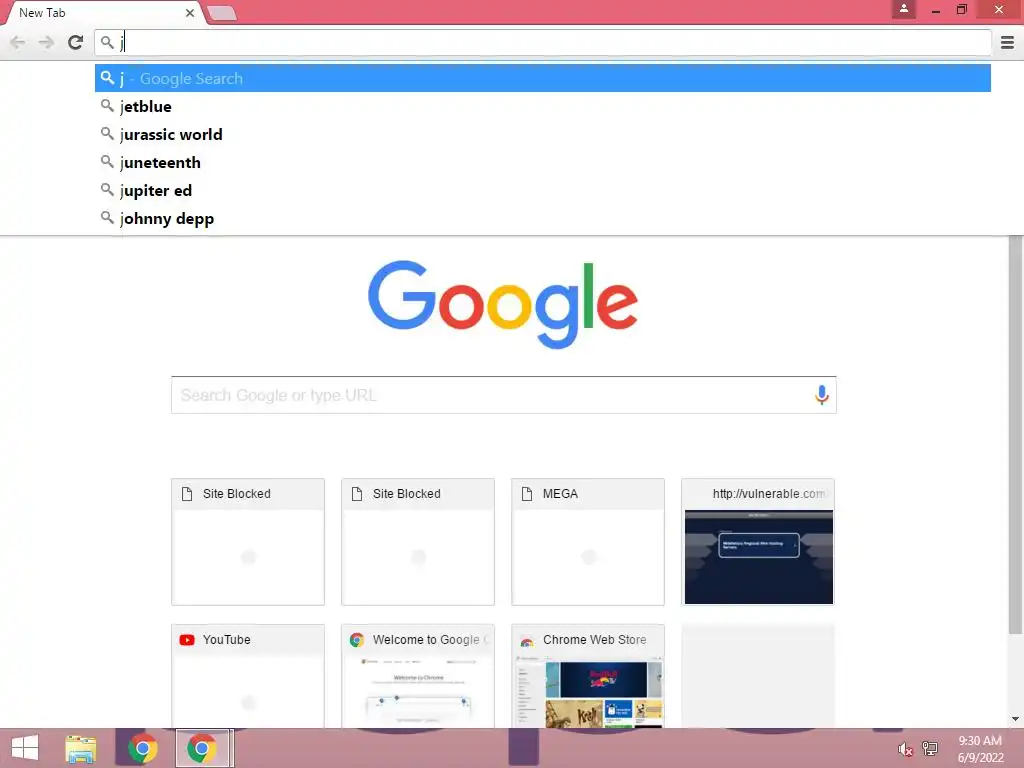Image resolution: width=1024 pixels, height=768 pixels.
Task: Open the Welcome to Google Chrome tile
Action: 418,676
